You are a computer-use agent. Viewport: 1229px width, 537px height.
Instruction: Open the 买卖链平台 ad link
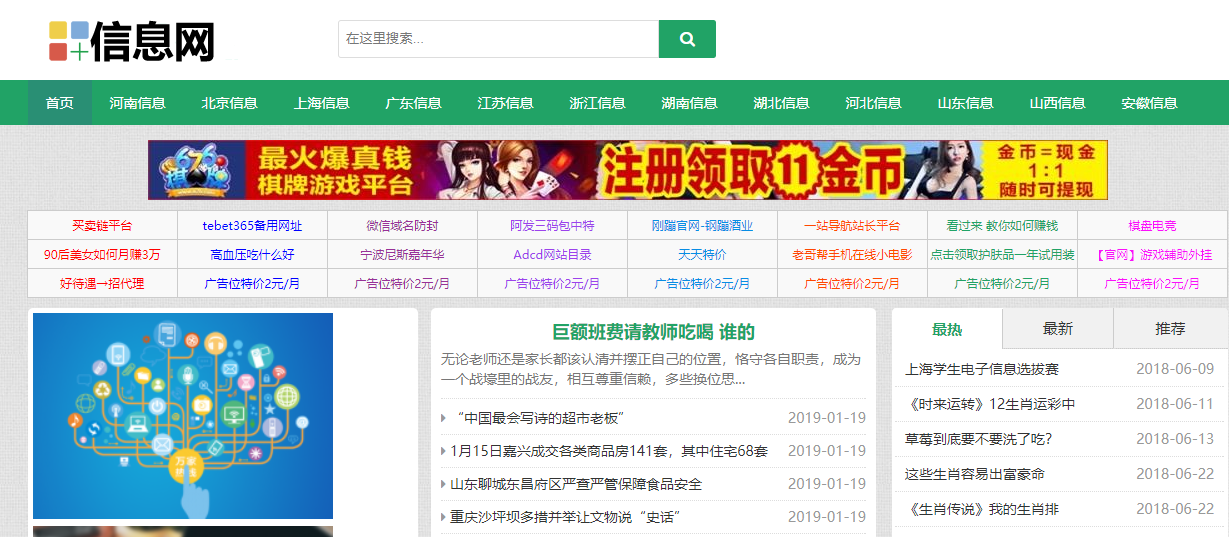click(102, 226)
